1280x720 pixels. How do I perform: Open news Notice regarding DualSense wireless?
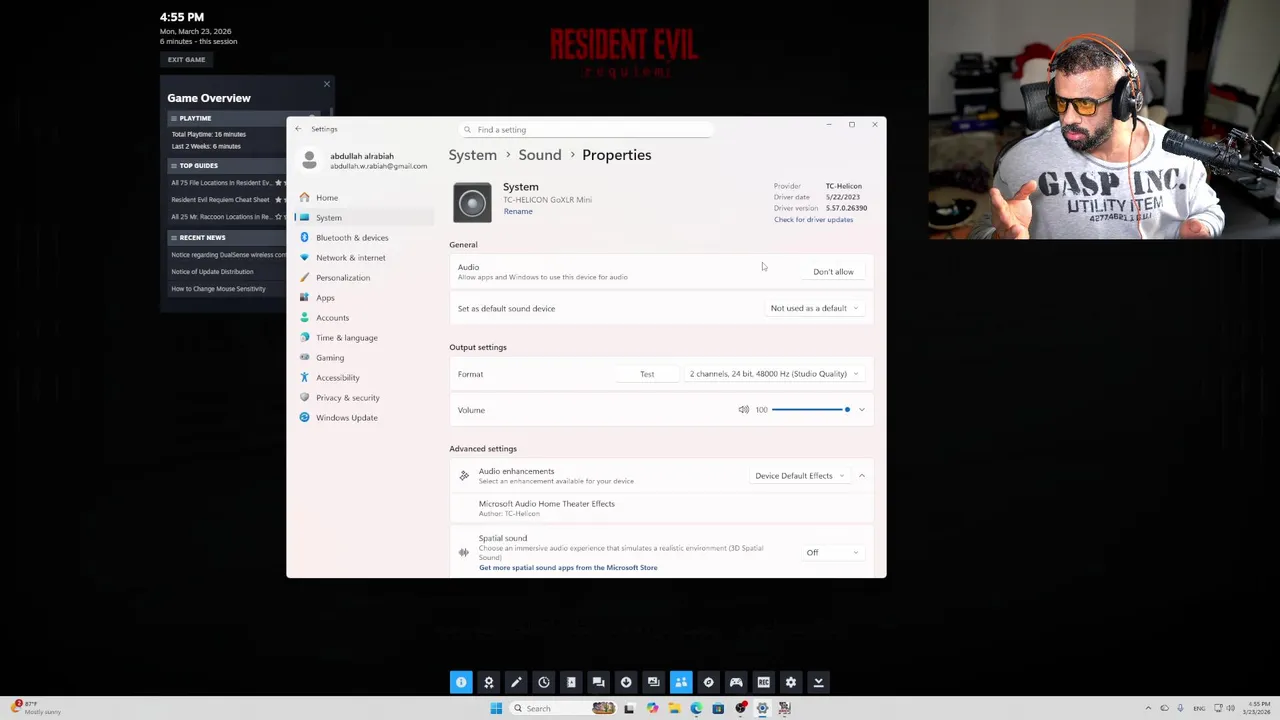pyautogui.click(x=228, y=255)
